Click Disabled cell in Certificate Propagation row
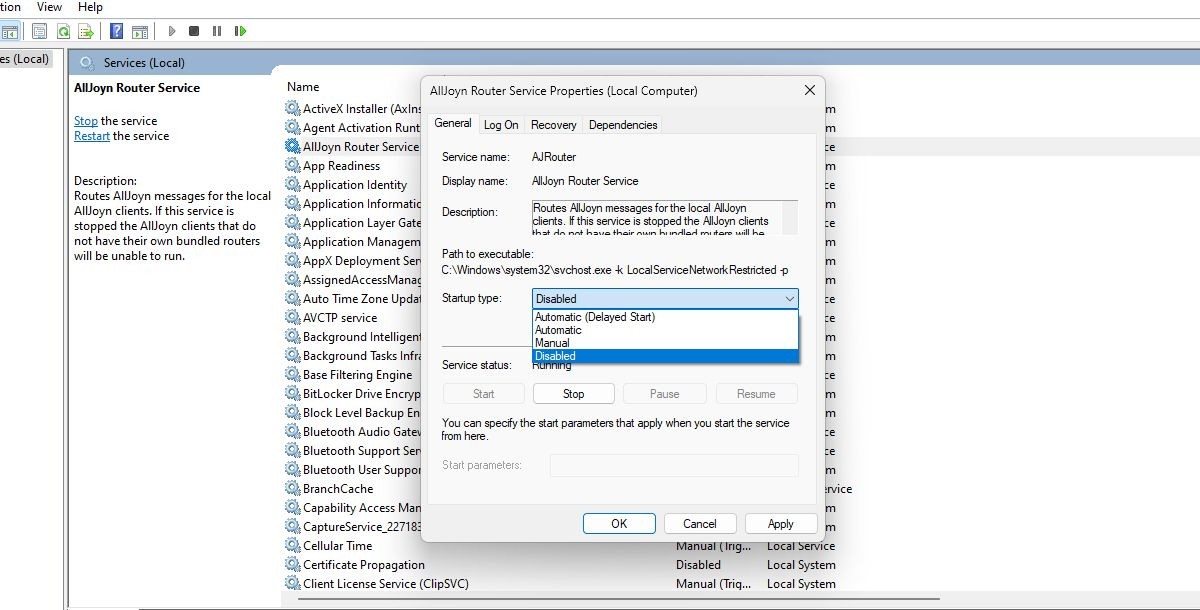The height and width of the screenshot is (610, 1200). (698, 565)
